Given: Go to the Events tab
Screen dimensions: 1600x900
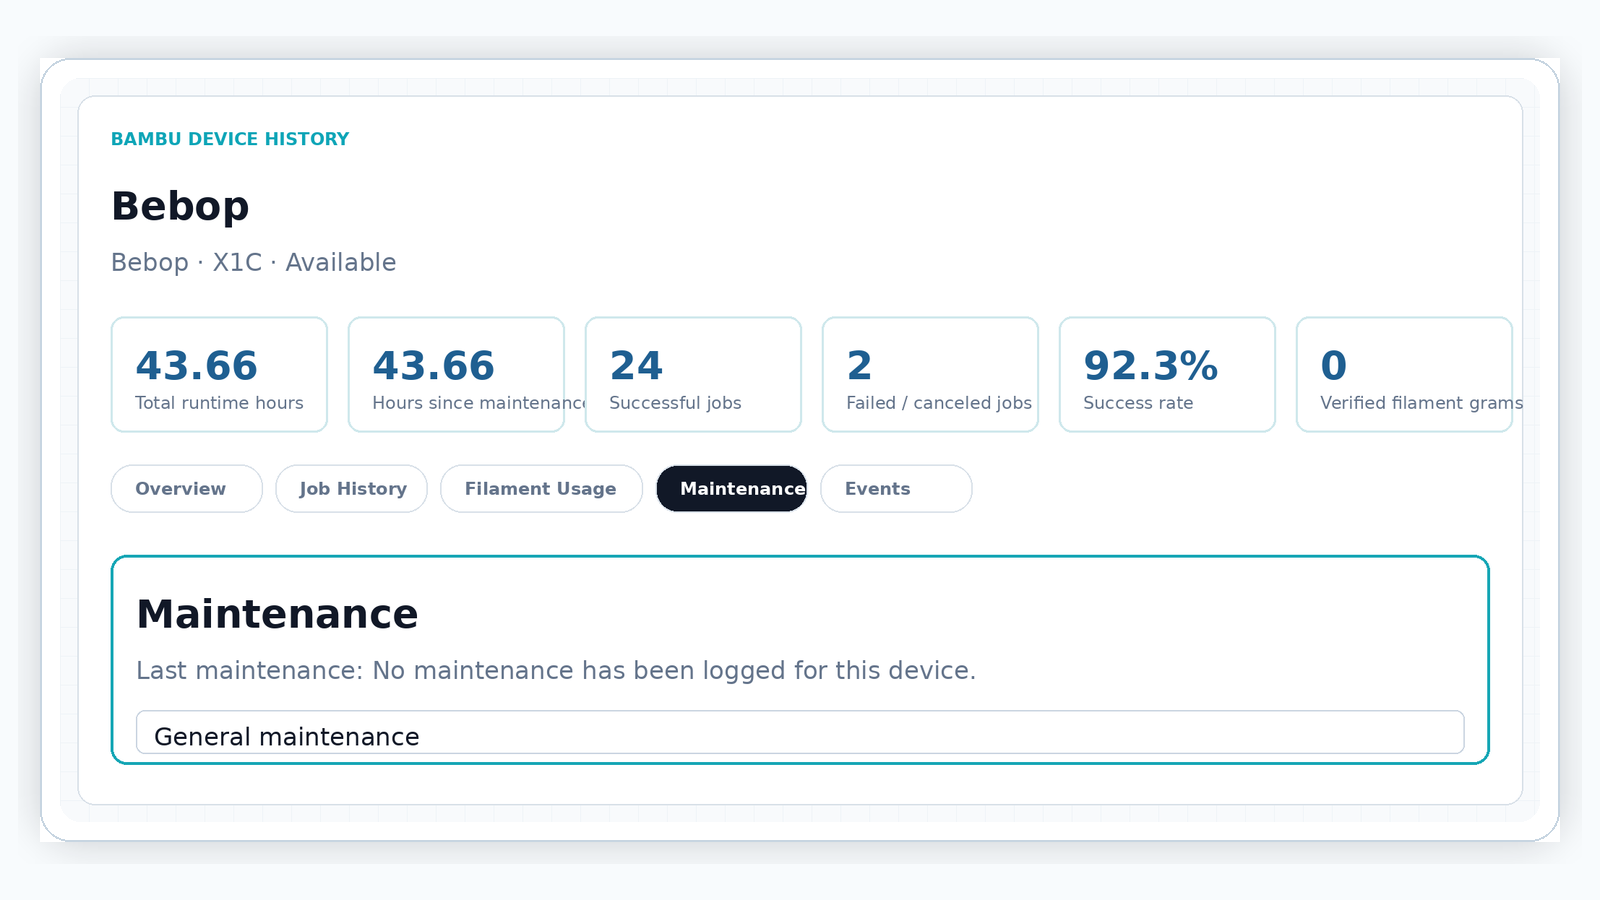Looking at the screenshot, I should (896, 489).
